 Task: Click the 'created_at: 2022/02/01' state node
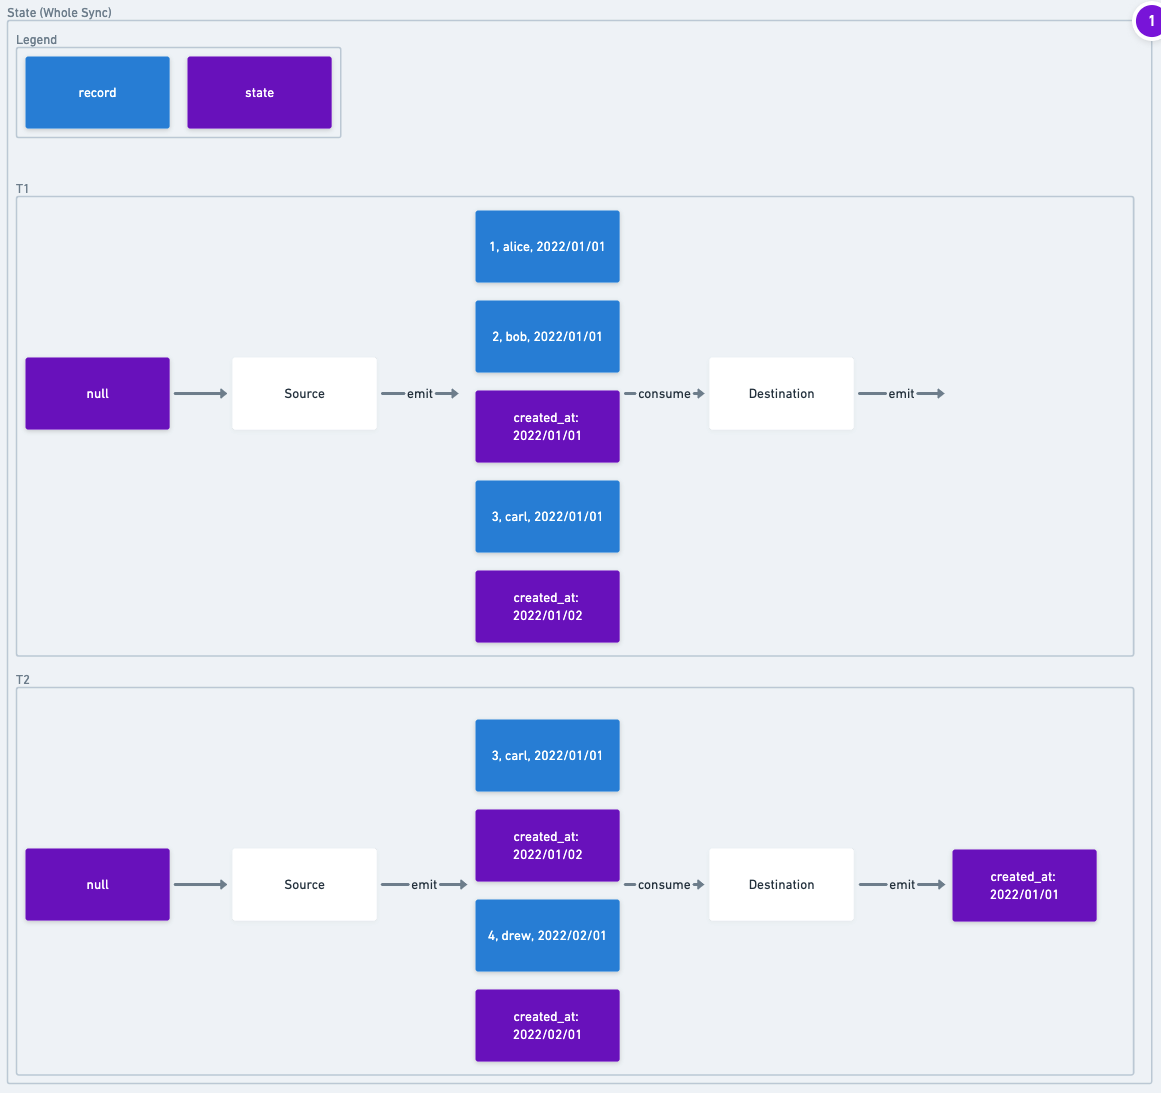point(547,1025)
